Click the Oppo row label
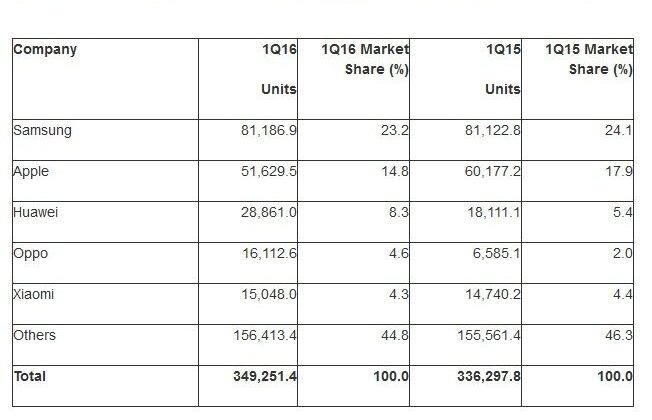This screenshot has height=420, width=652. pyautogui.click(x=30, y=254)
